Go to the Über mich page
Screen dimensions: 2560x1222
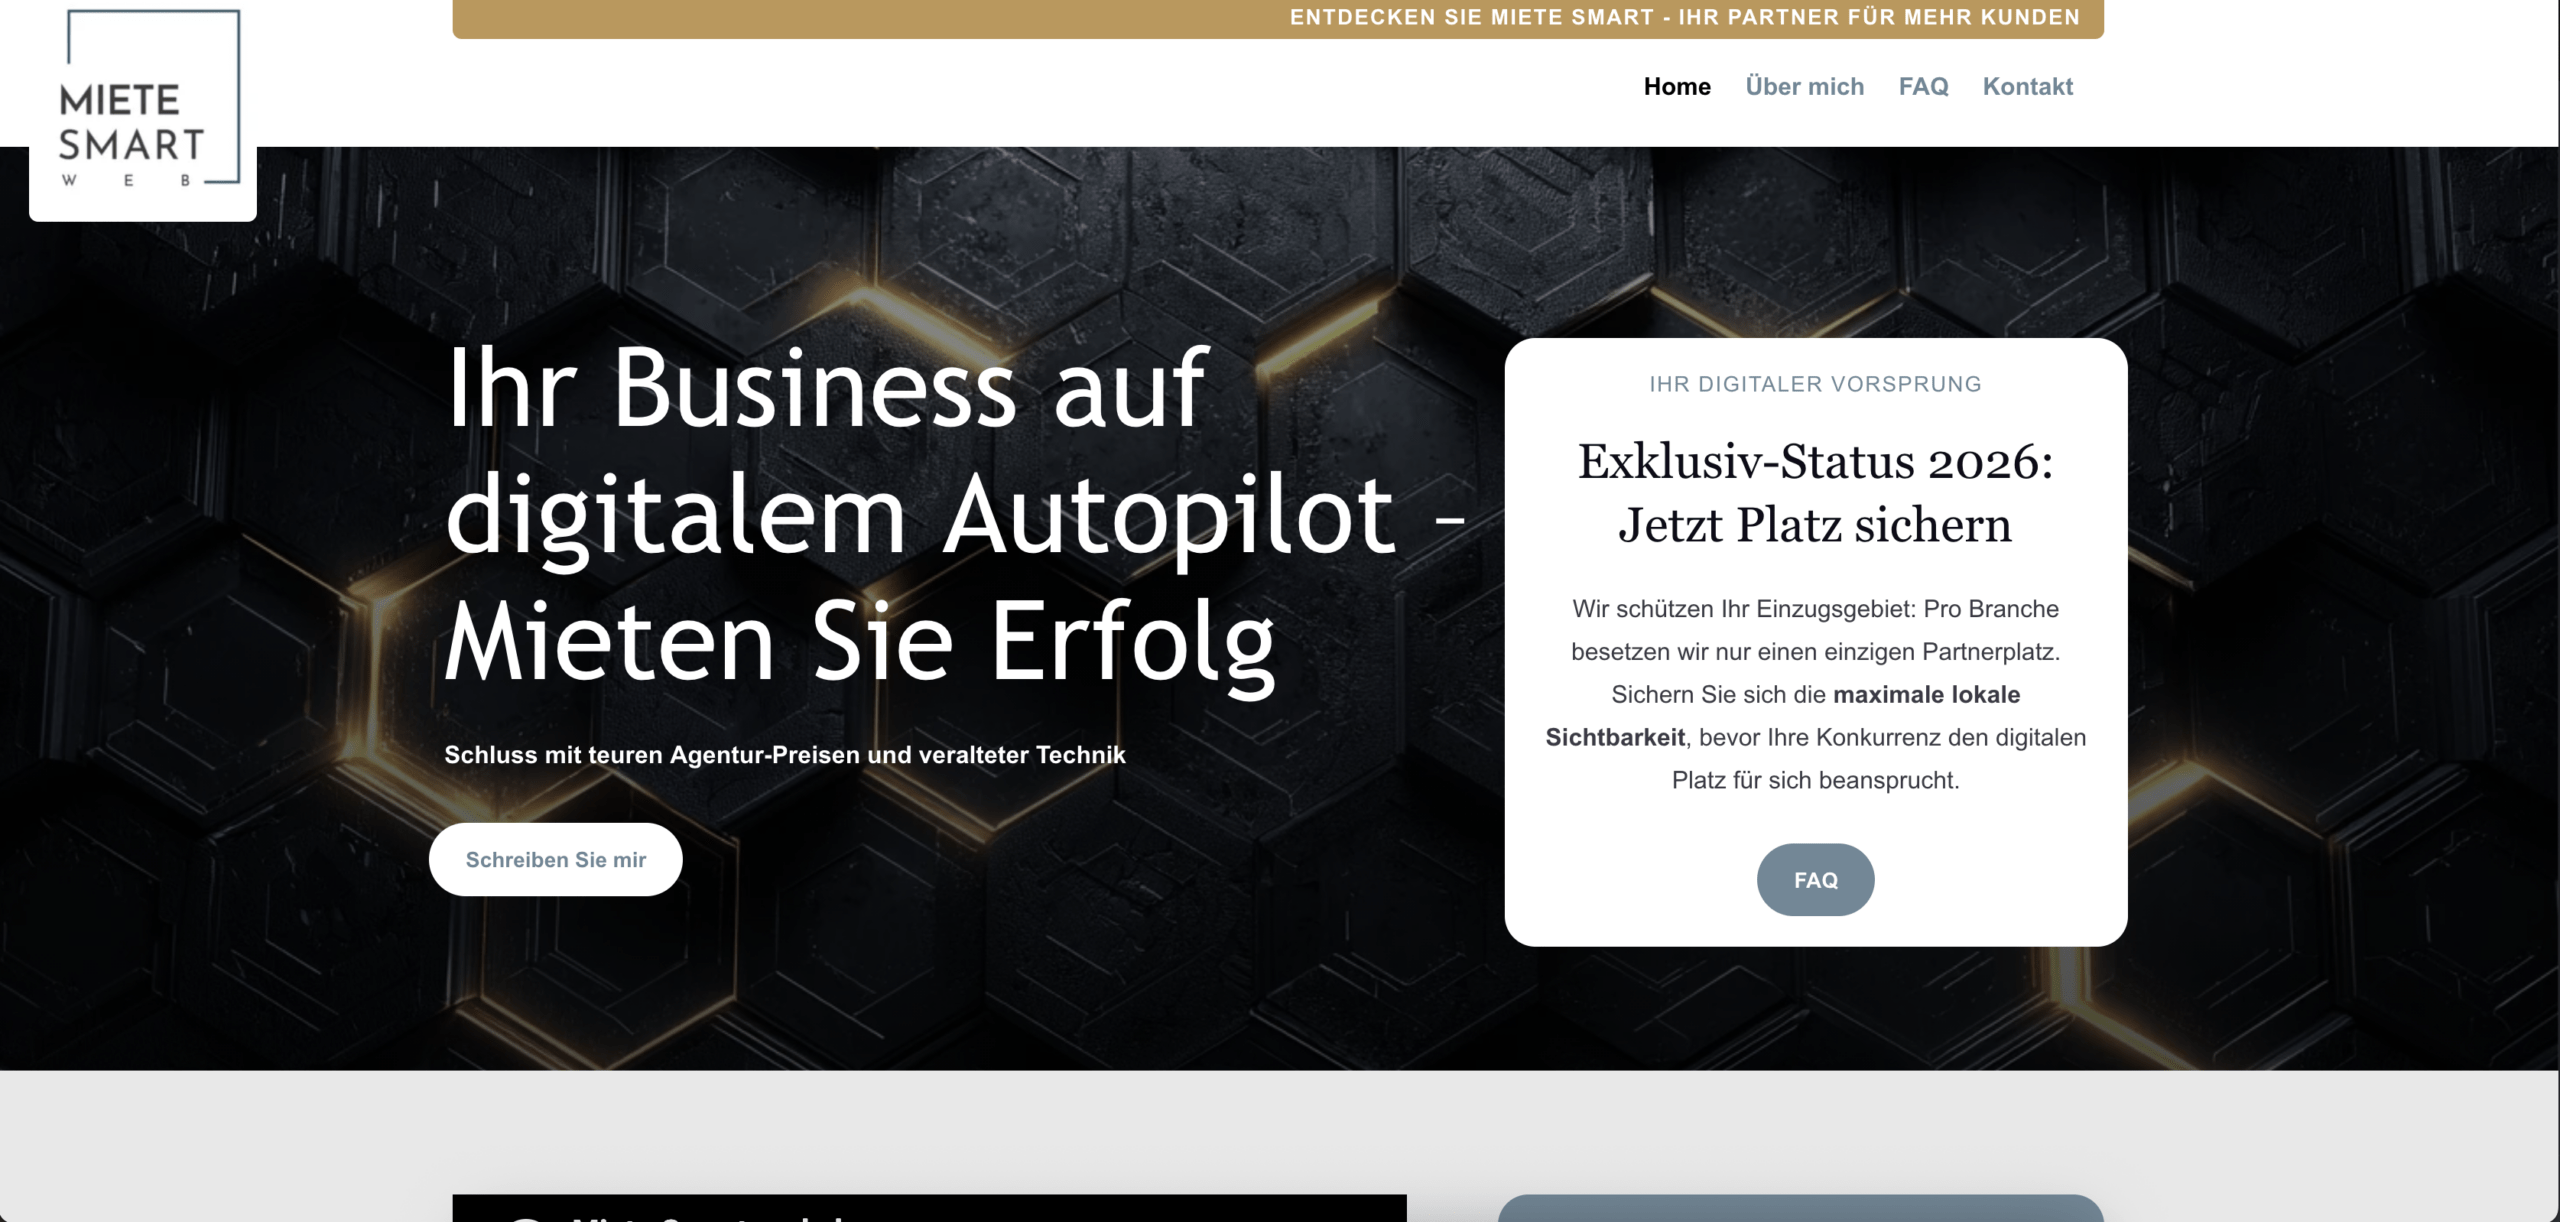1804,87
